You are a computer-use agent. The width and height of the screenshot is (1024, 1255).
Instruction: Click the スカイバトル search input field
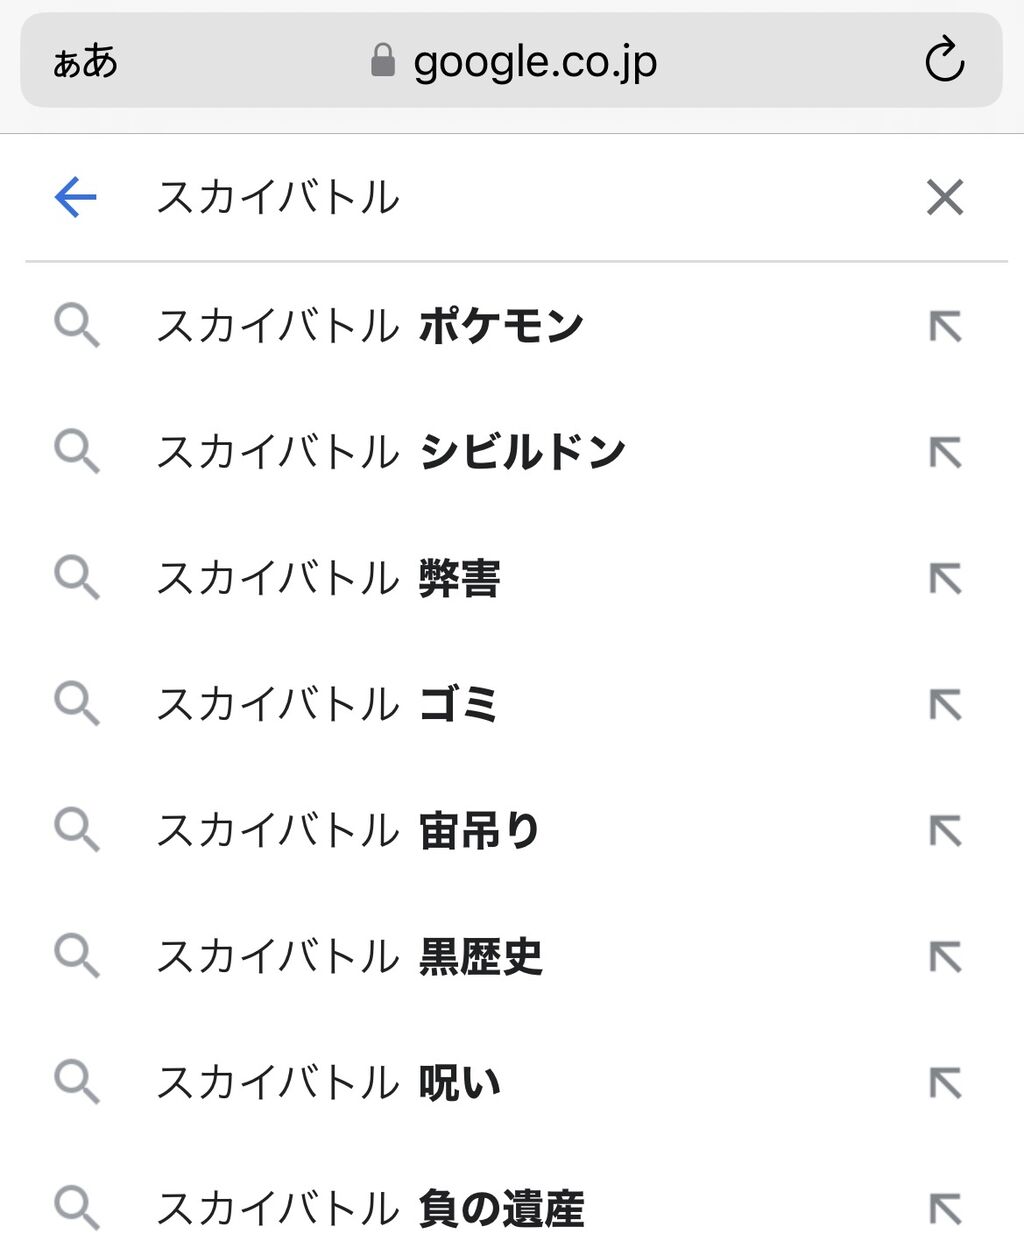500,197
